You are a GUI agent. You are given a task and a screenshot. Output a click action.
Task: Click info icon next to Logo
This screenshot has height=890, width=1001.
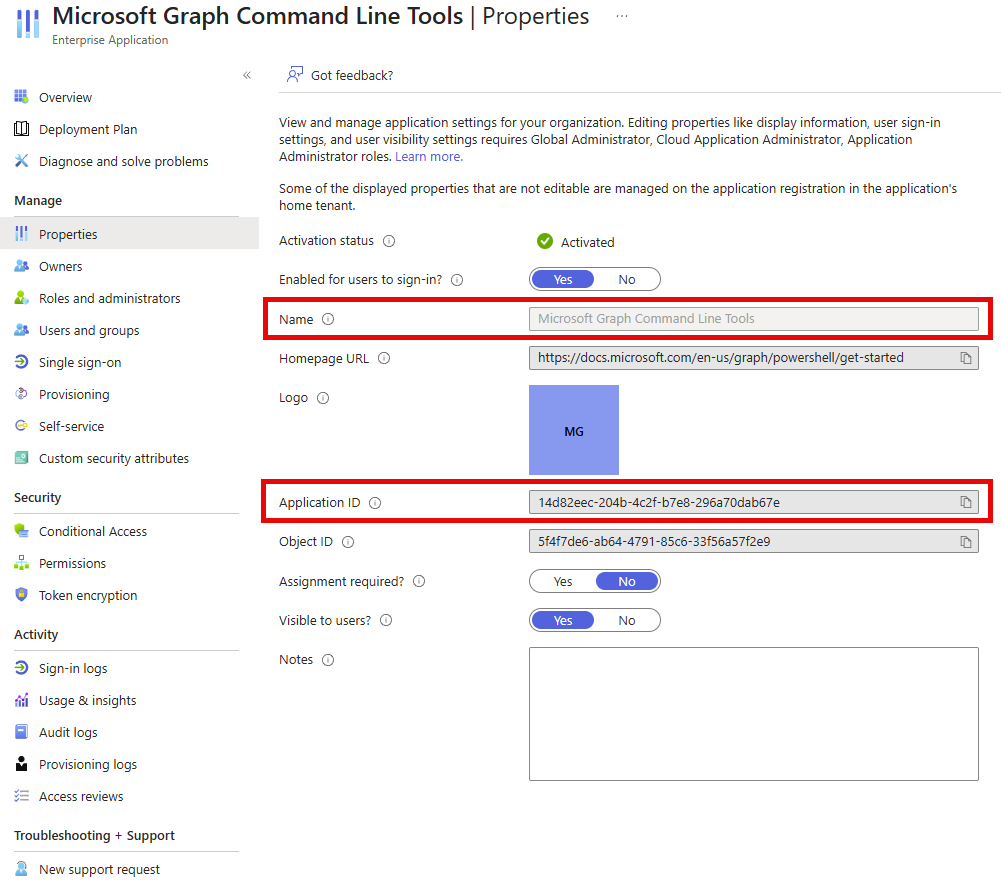(323, 398)
